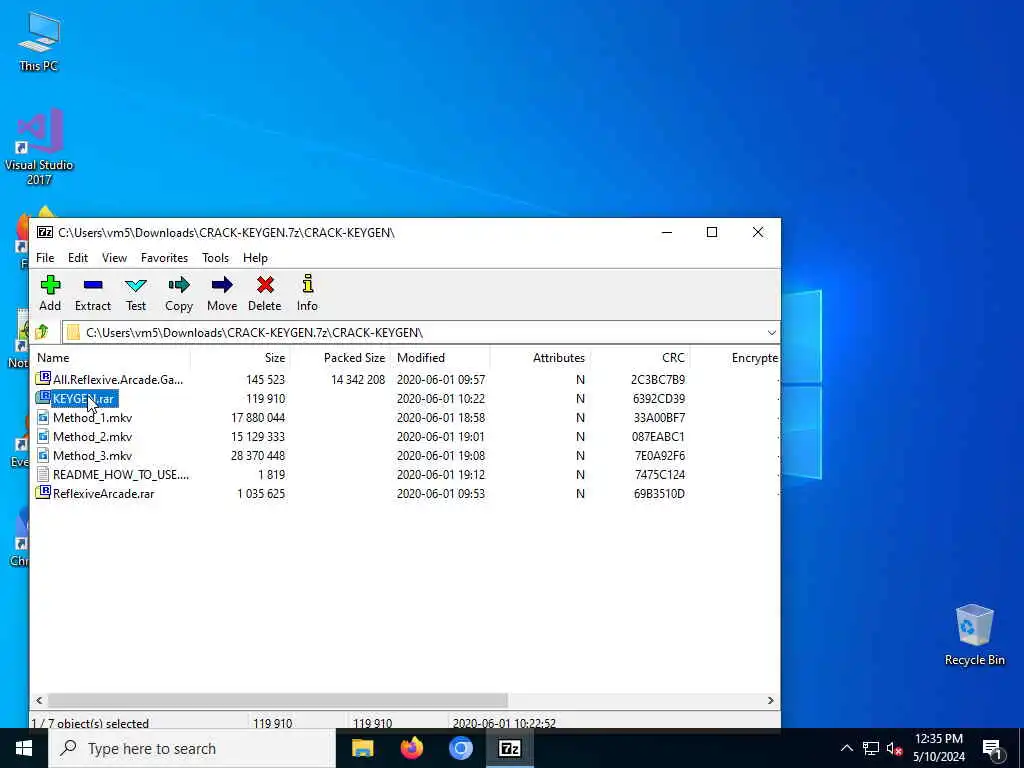
Task: Click the CRC value 7475C124
Action: [x=660, y=474]
